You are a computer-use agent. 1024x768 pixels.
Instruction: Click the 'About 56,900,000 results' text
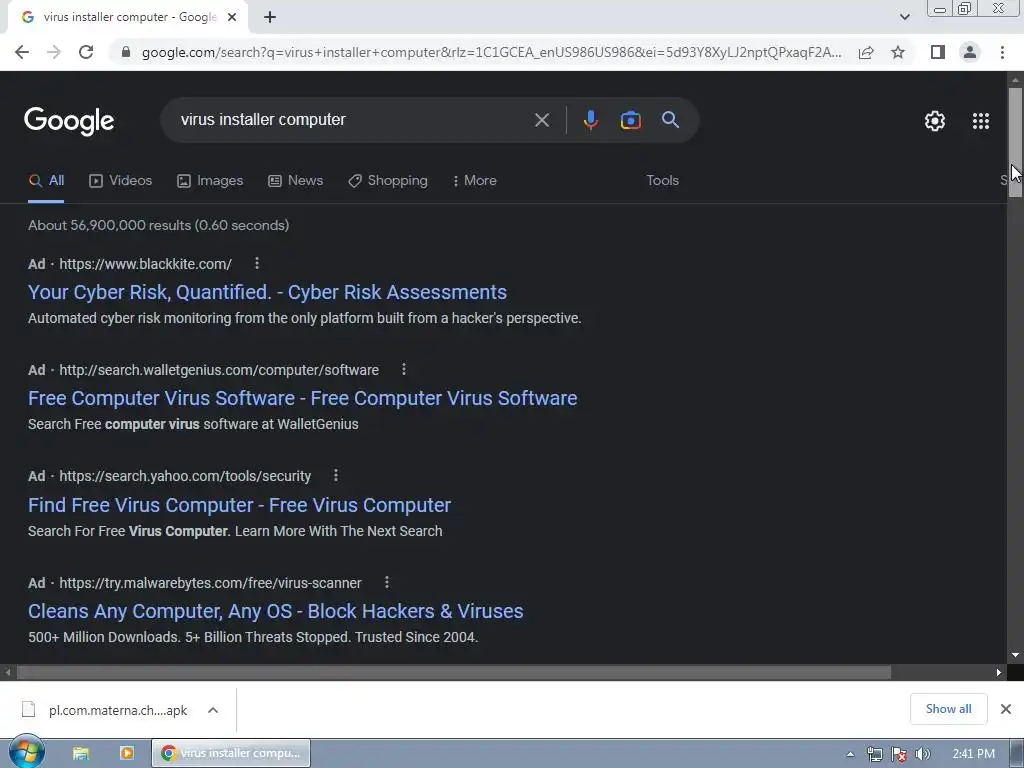[159, 225]
